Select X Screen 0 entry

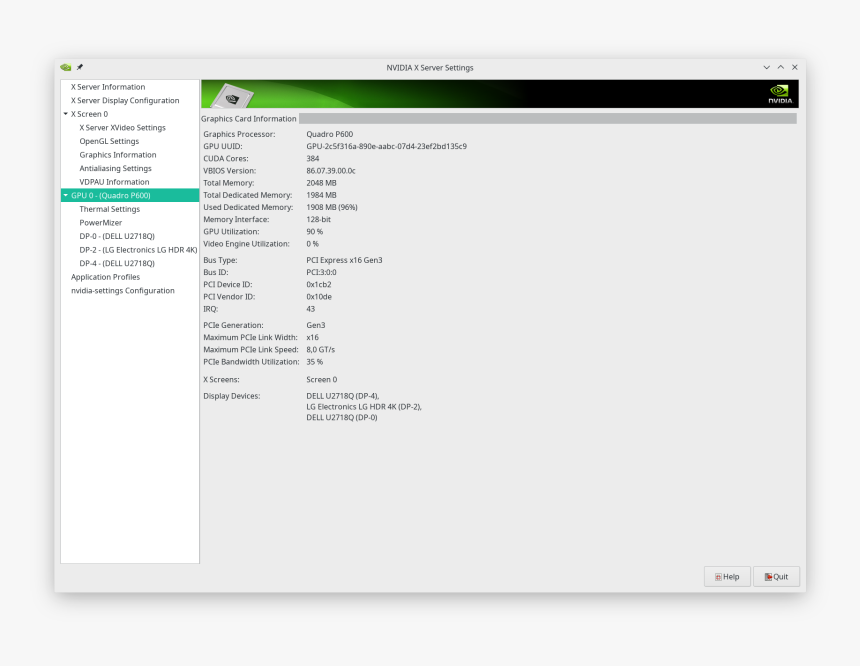point(89,114)
